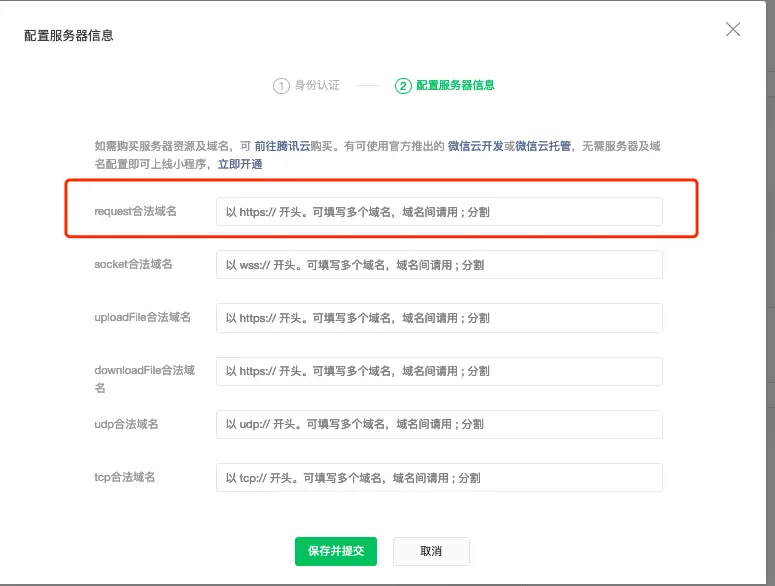Click the tcp合法域名 label text
The height and width of the screenshot is (586, 775).
(125, 477)
